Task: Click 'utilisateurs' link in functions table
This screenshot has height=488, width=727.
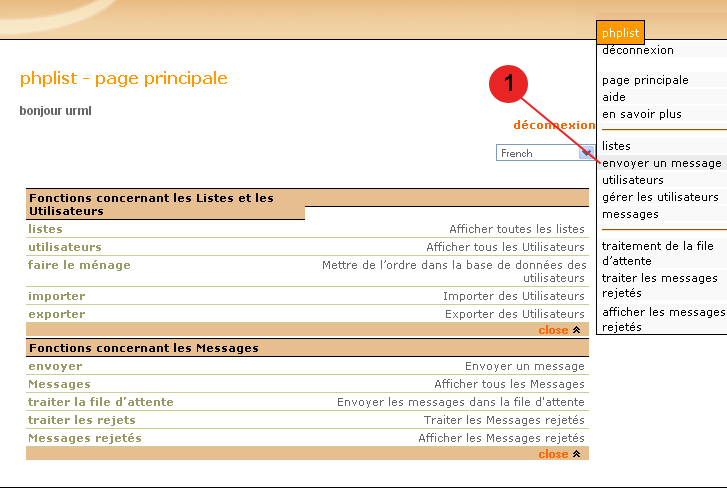Action: (x=64, y=247)
